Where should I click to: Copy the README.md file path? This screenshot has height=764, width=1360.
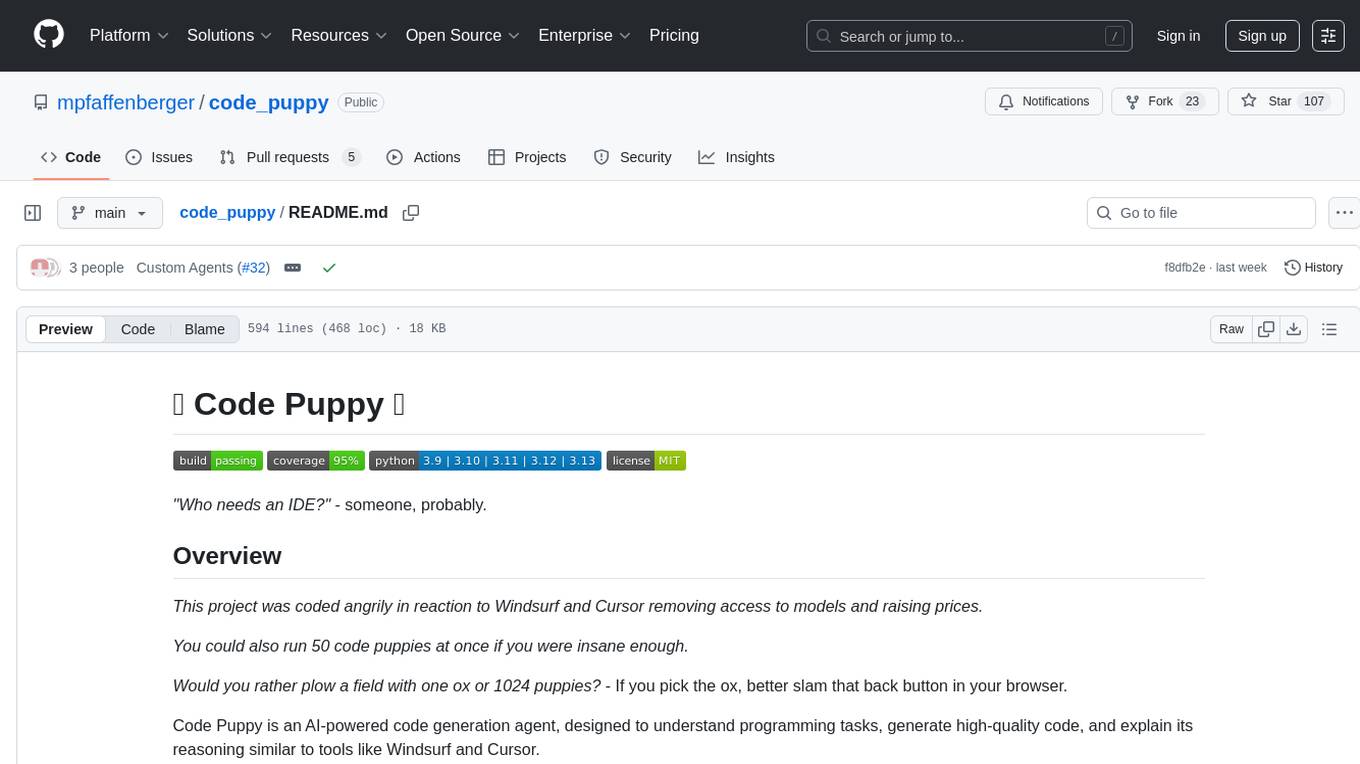(x=411, y=213)
